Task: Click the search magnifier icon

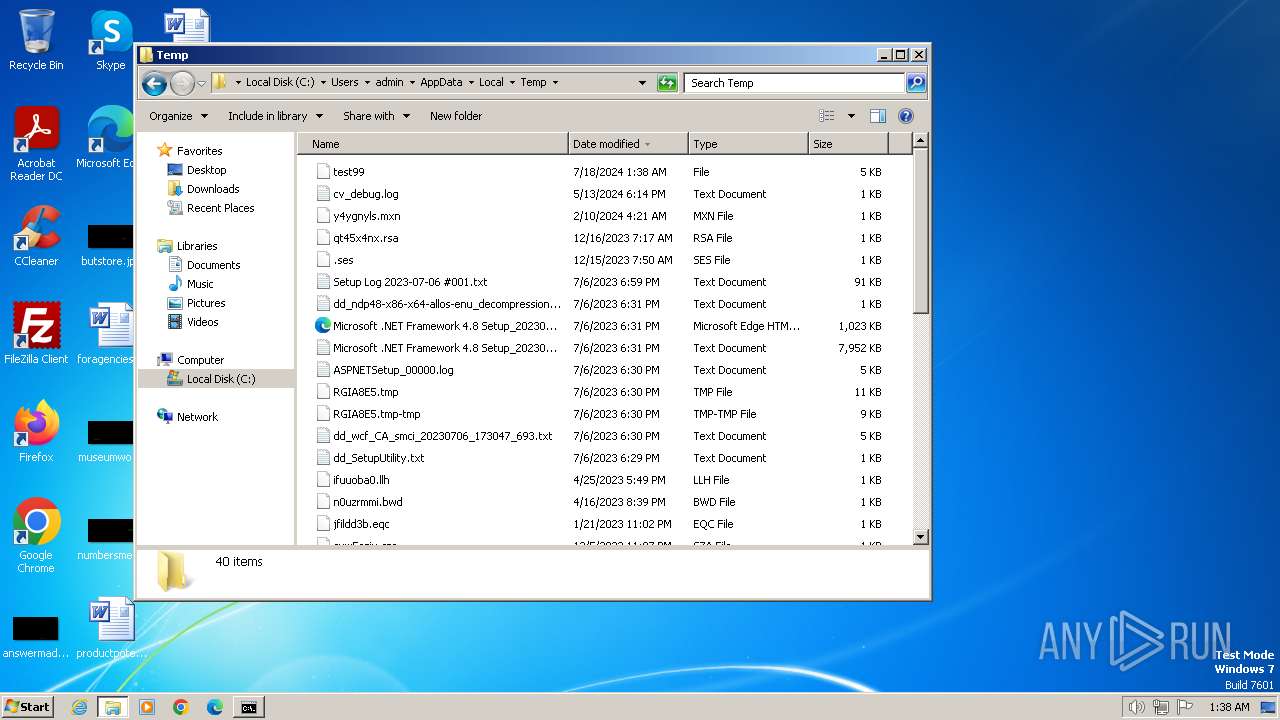Action: point(915,83)
